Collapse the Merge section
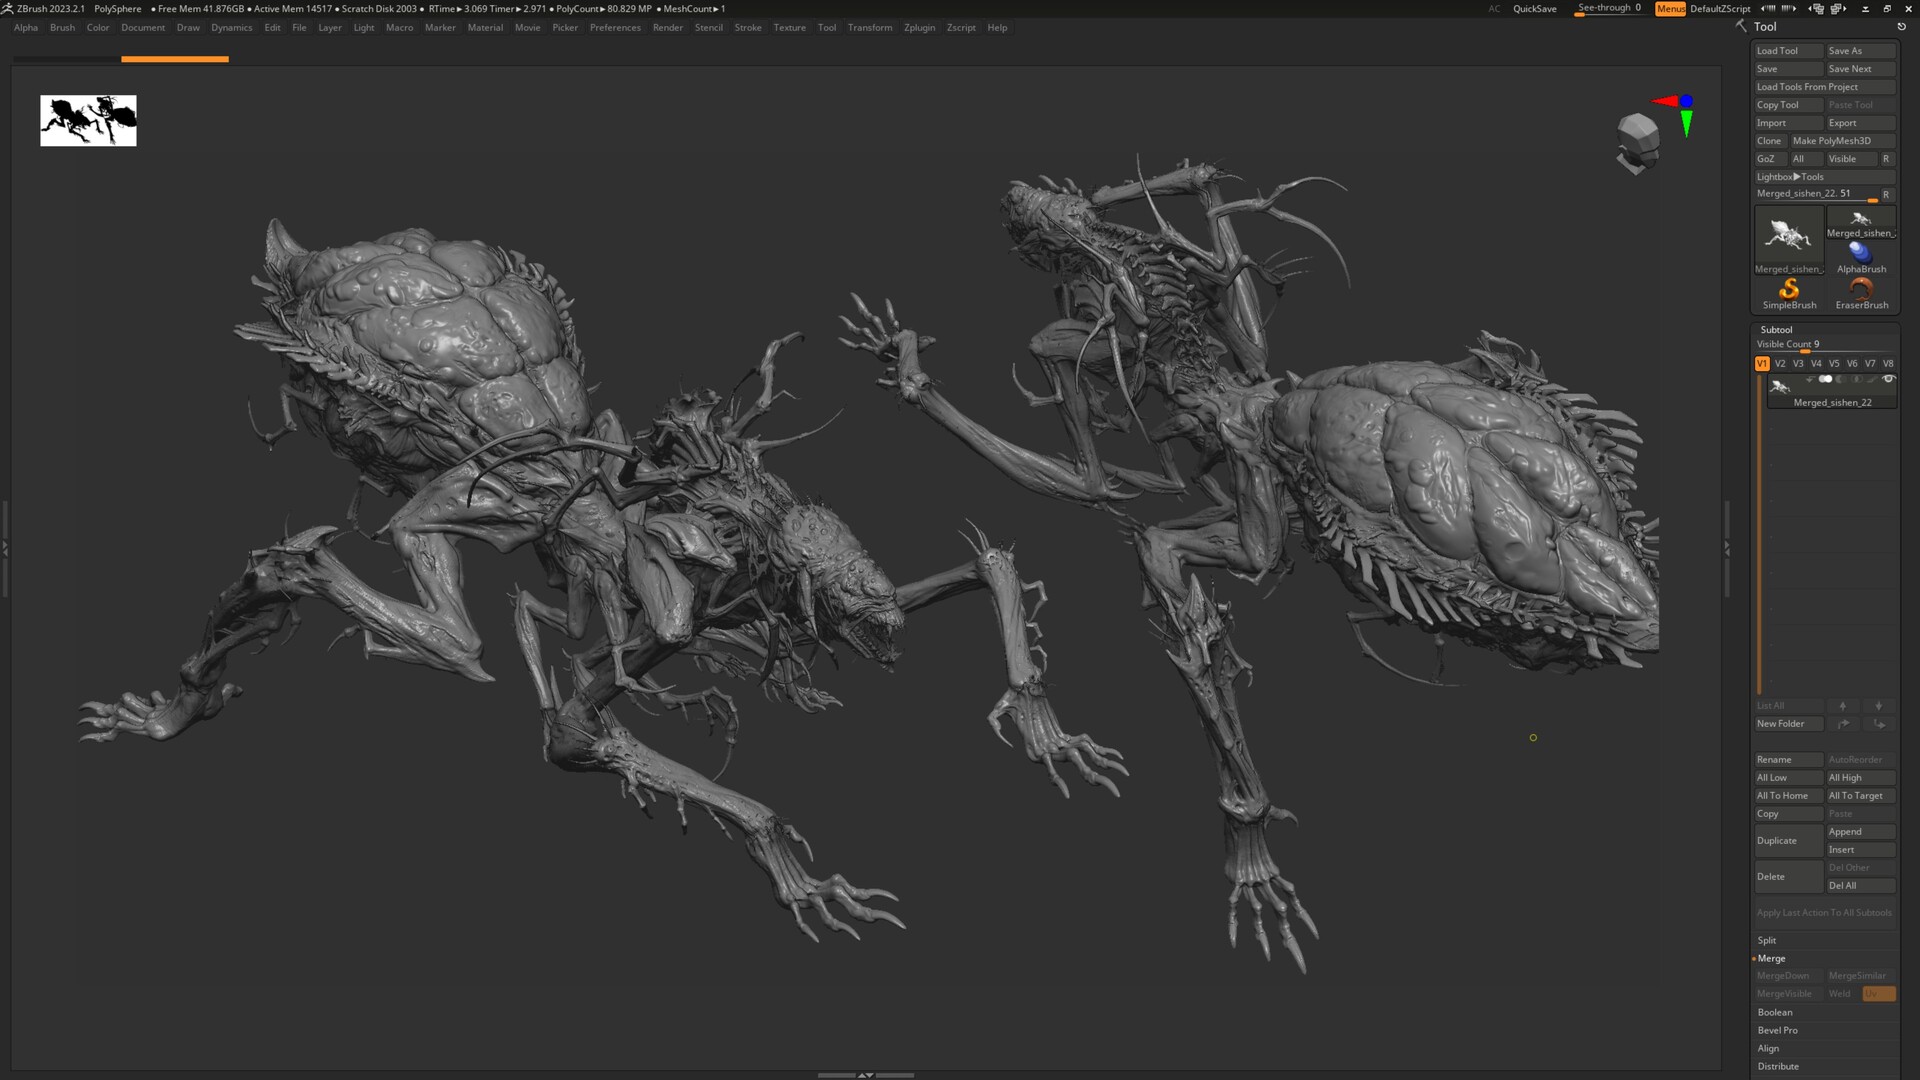 pos(1771,958)
